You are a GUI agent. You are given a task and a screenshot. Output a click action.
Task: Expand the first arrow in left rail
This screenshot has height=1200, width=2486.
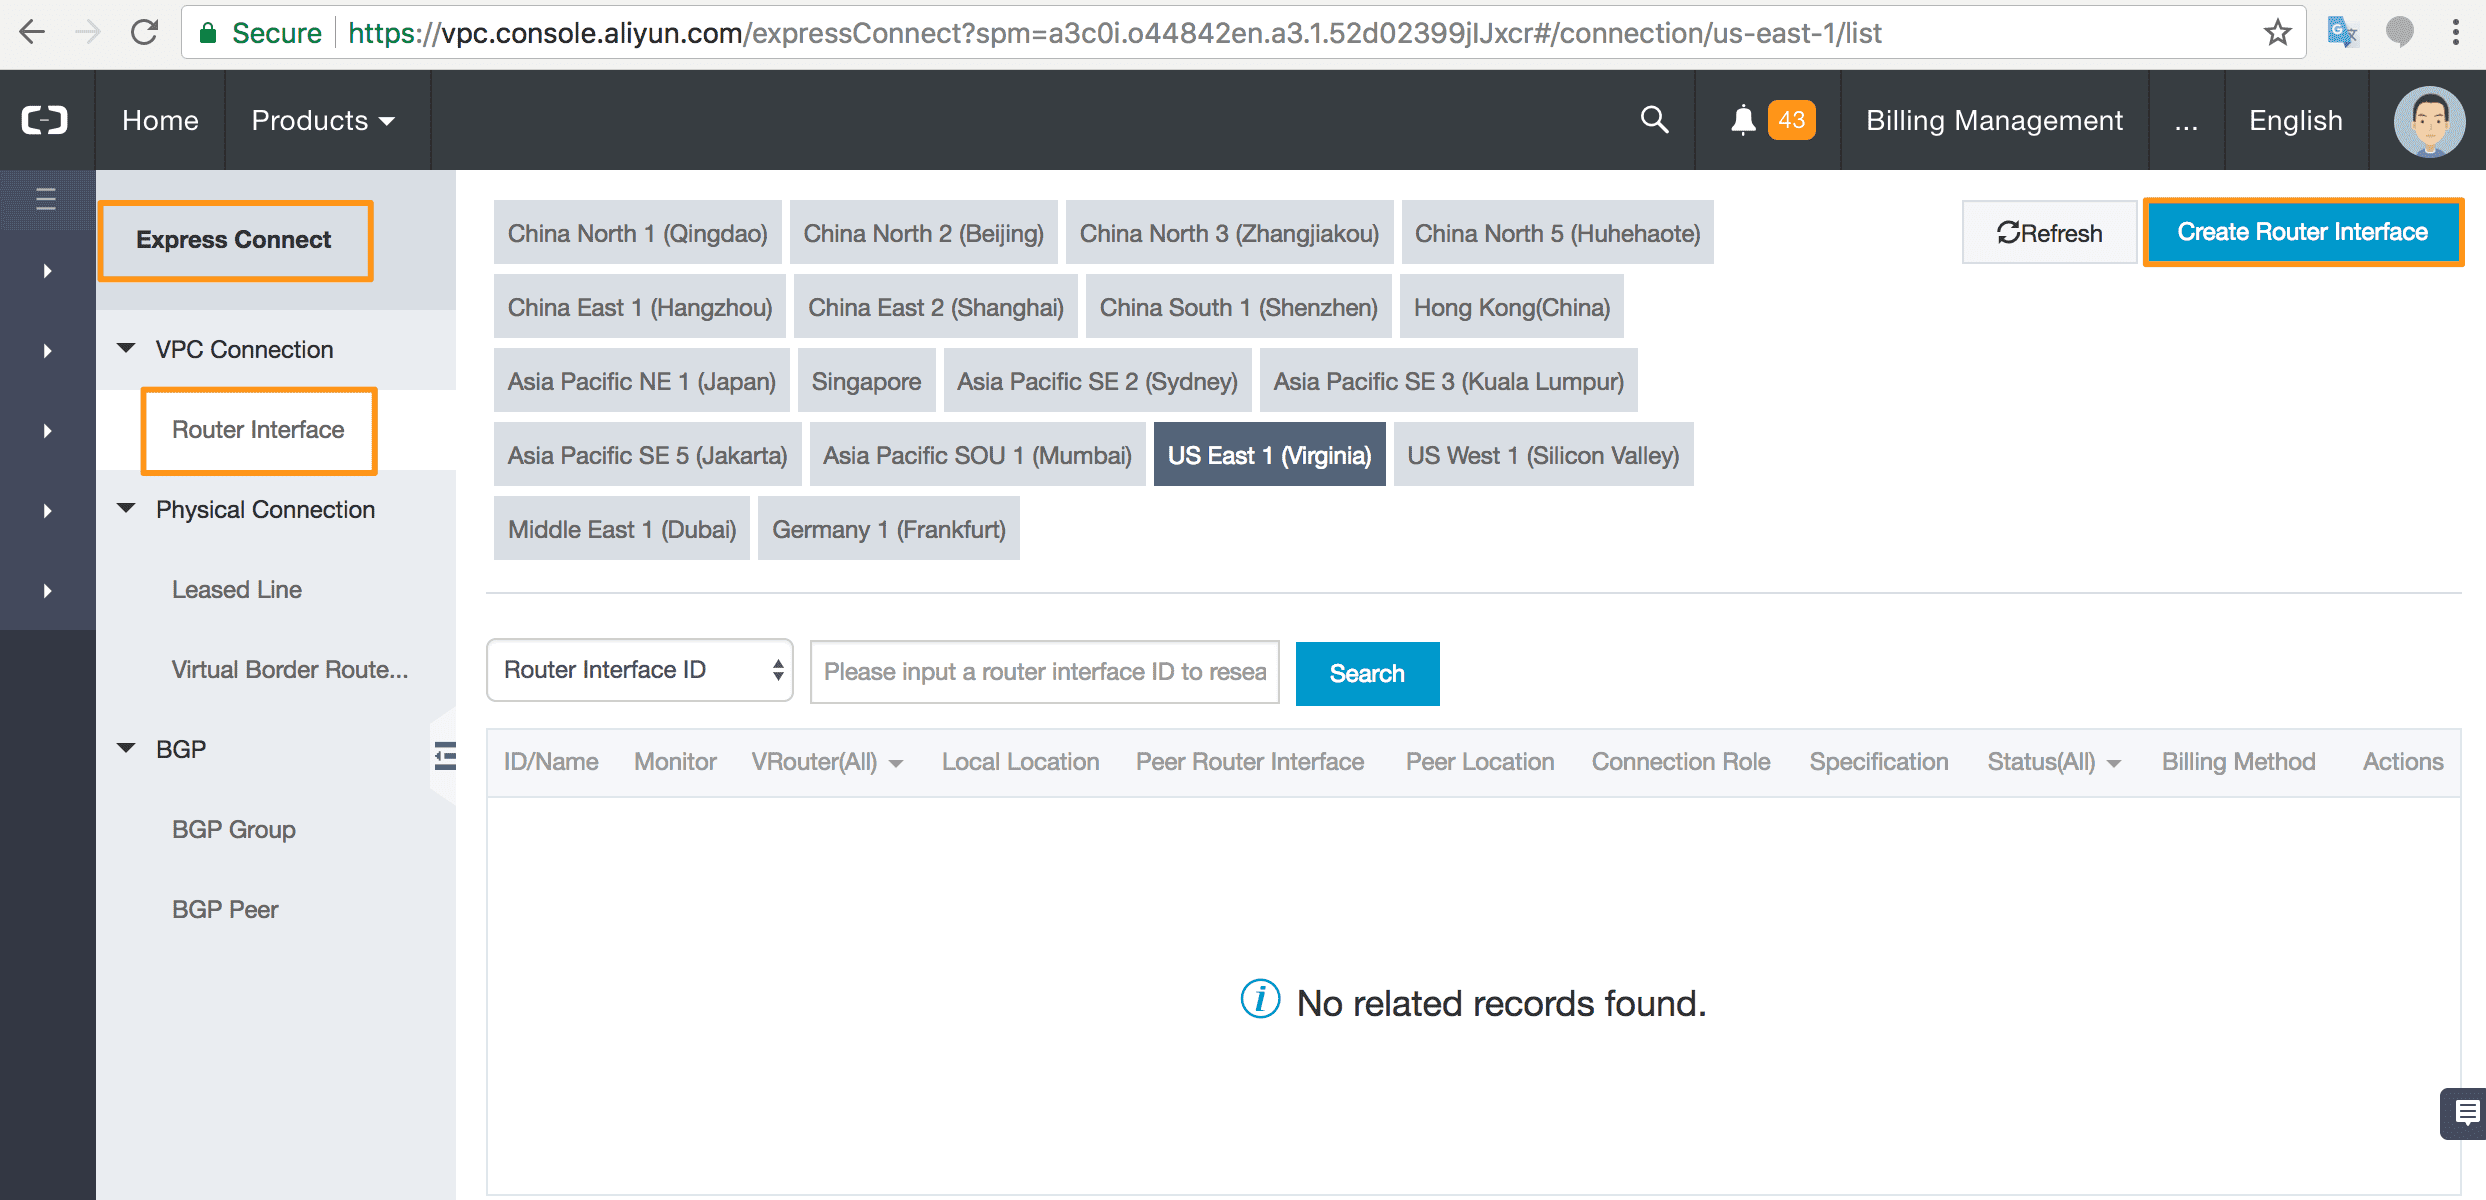[x=47, y=271]
